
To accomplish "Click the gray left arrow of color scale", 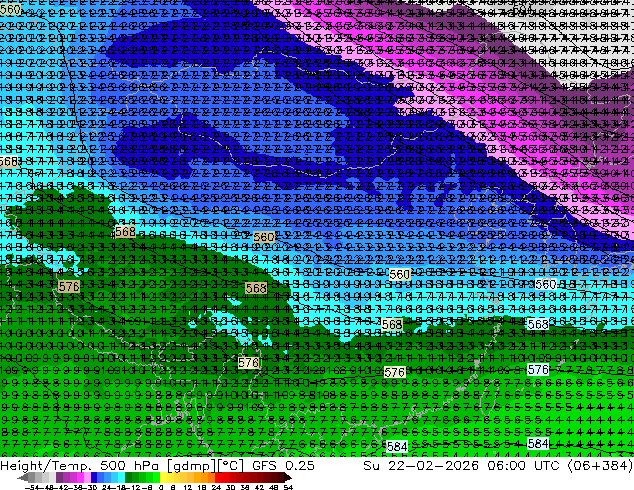I will pos(23,477).
